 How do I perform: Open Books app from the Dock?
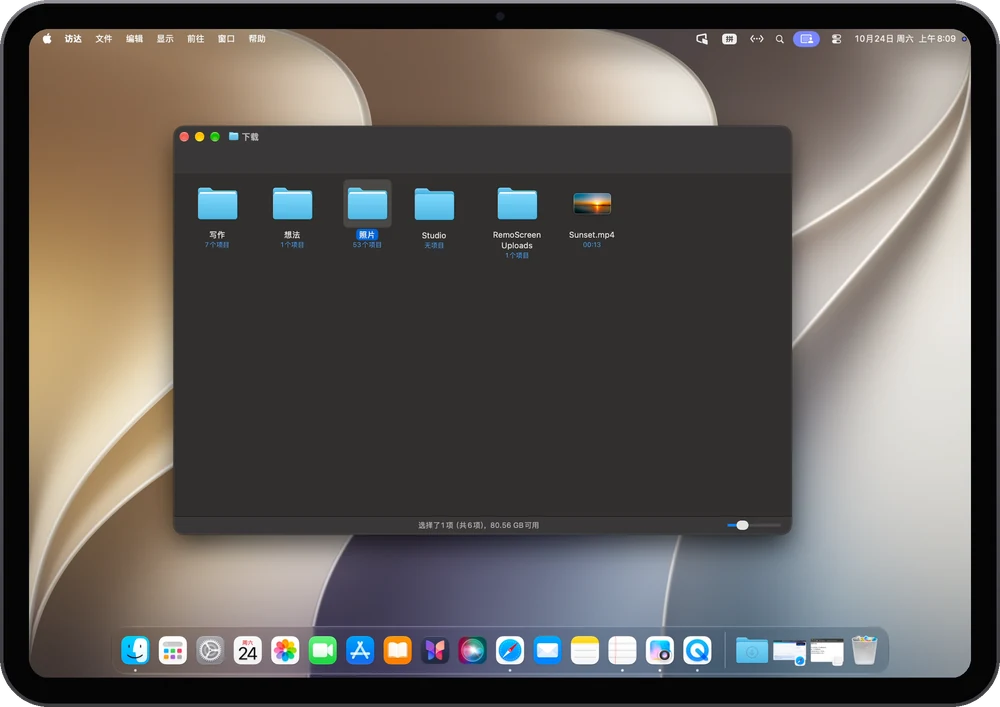[397, 650]
